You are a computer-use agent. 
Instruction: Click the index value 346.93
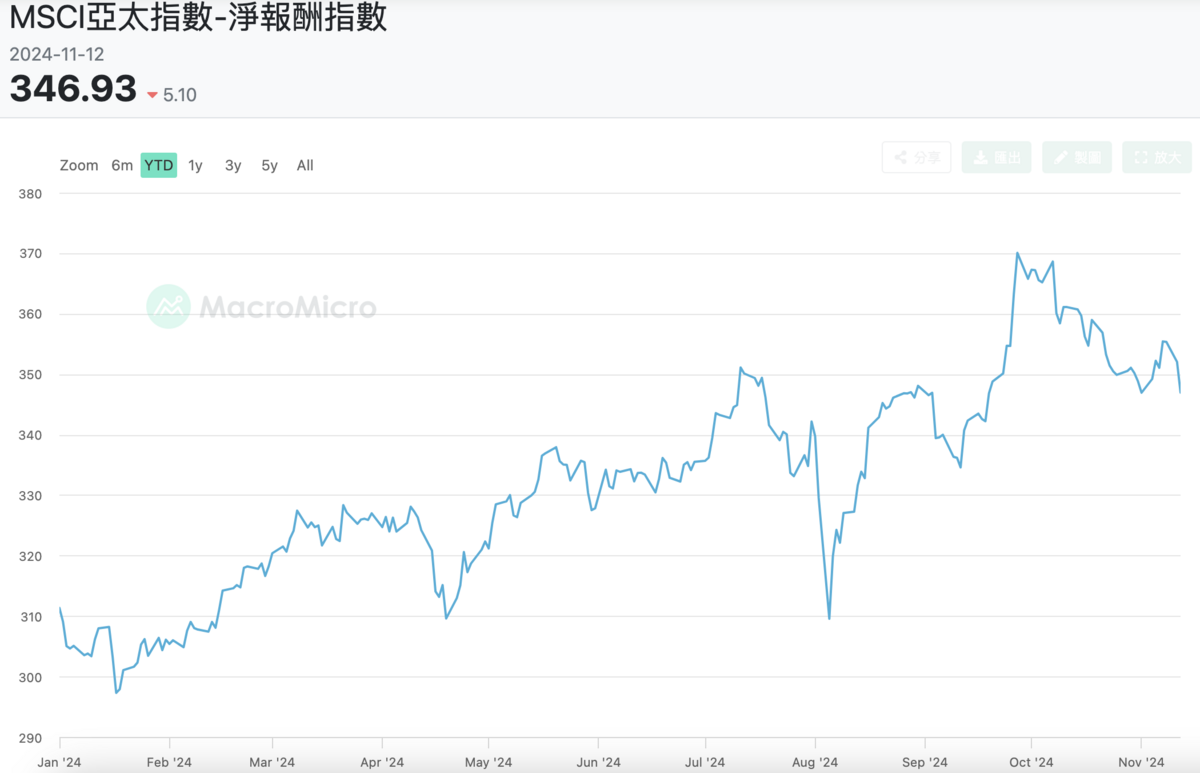tap(73, 89)
